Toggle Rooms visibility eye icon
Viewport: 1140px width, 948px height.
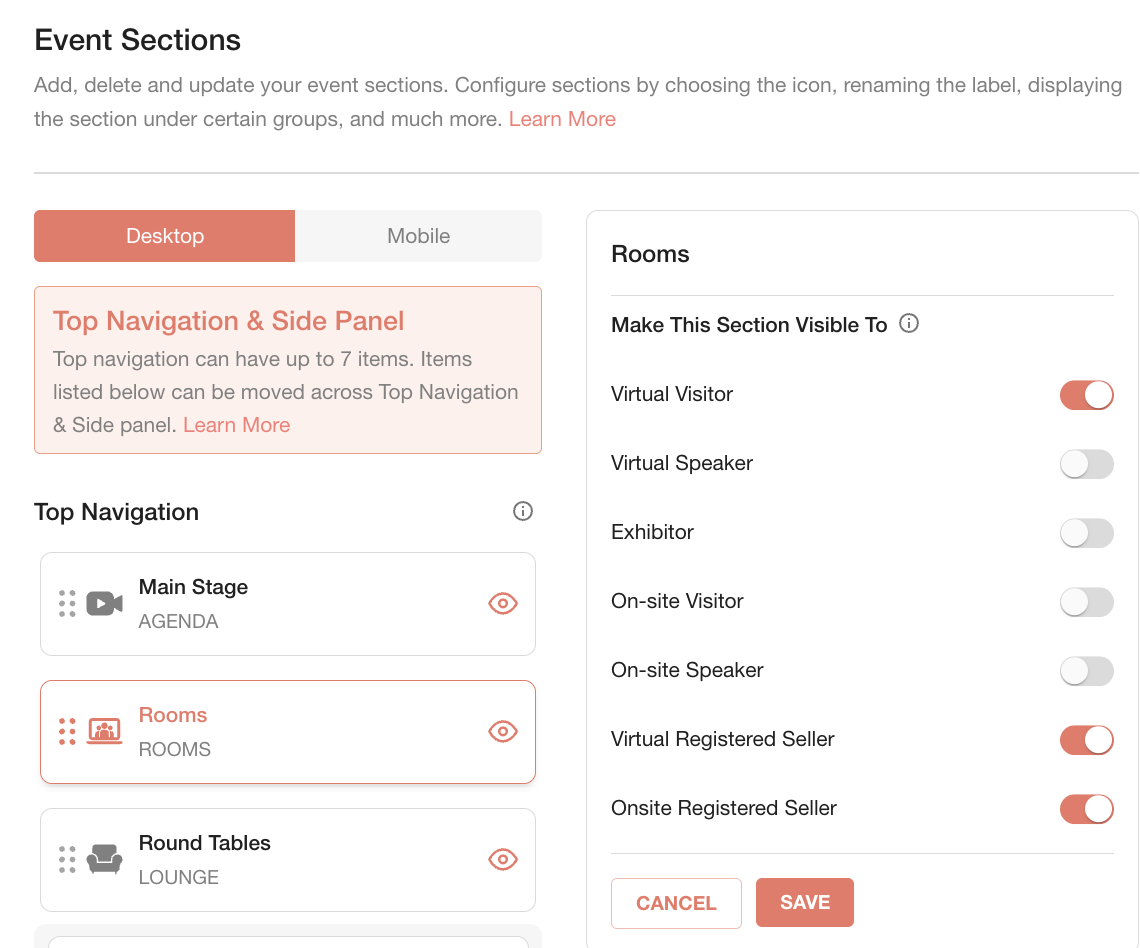(502, 732)
